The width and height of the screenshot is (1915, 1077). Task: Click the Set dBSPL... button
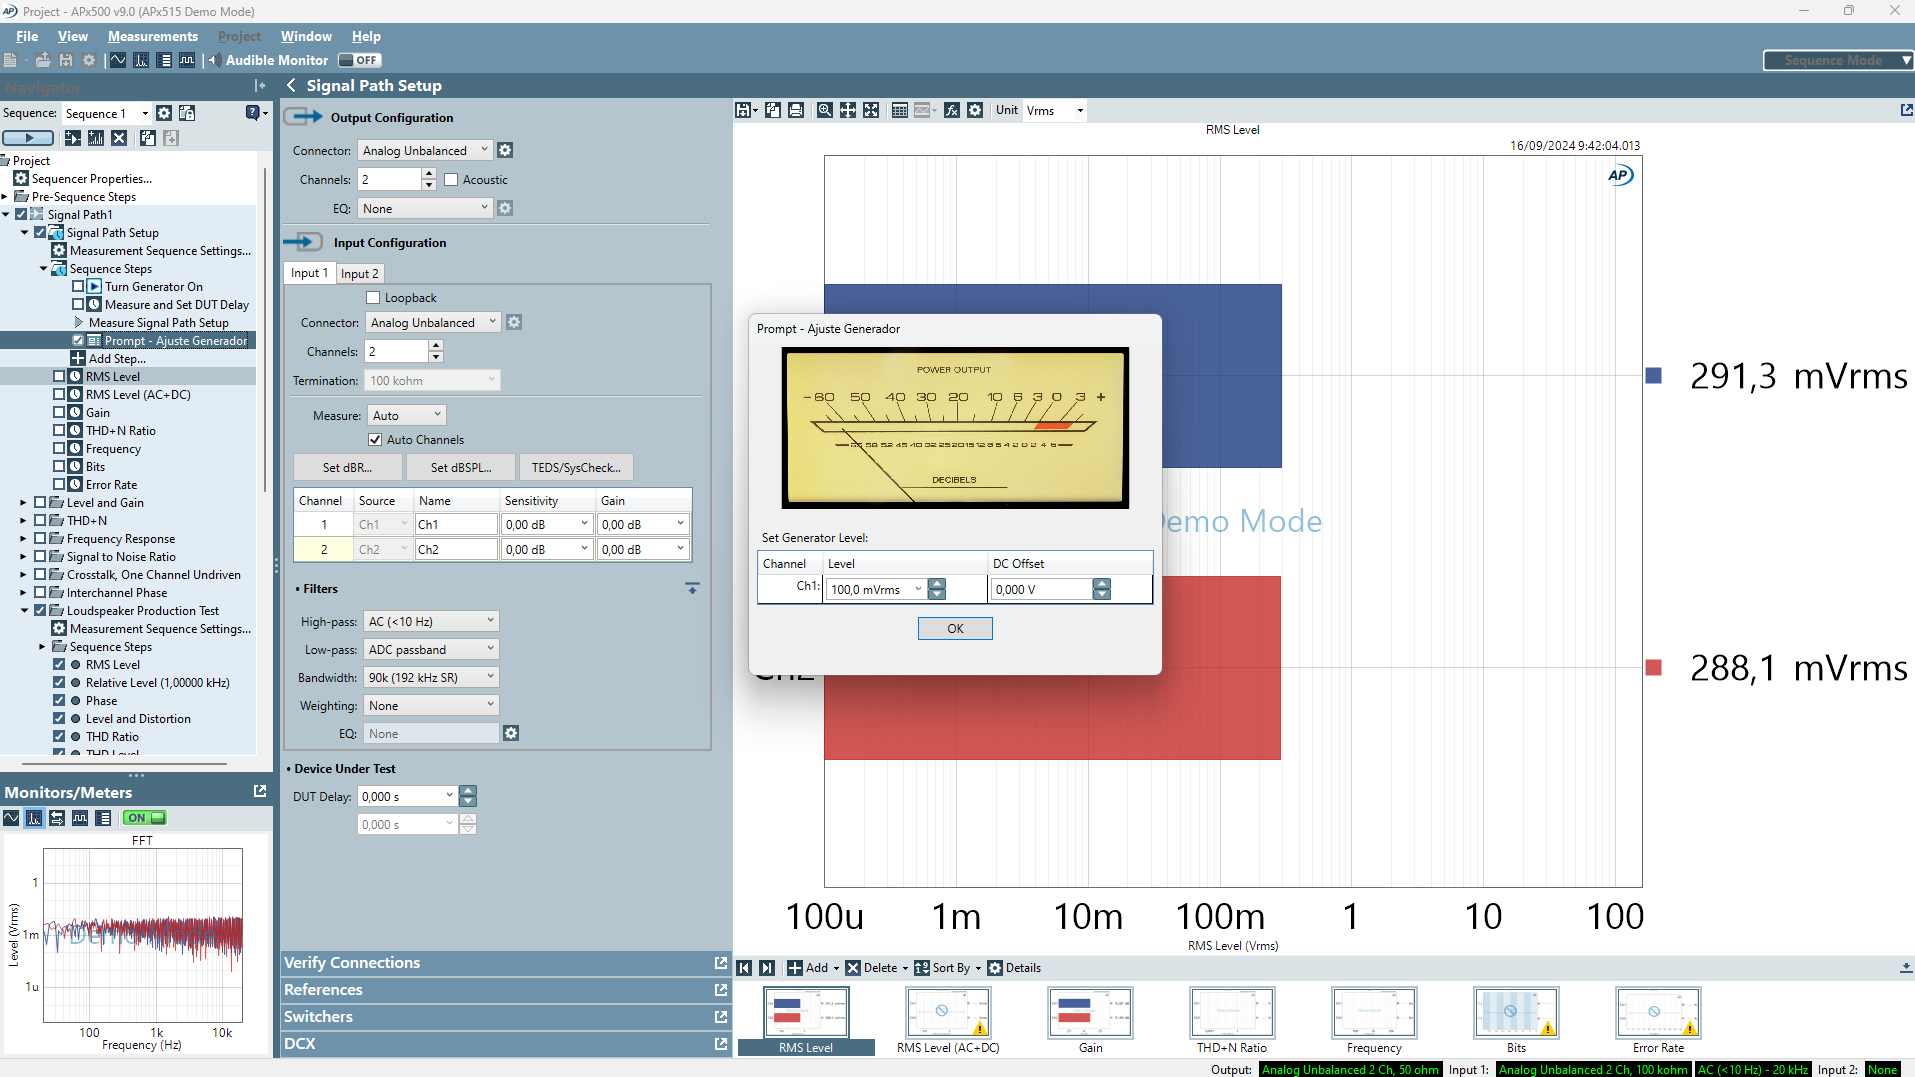[x=461, y=467]
